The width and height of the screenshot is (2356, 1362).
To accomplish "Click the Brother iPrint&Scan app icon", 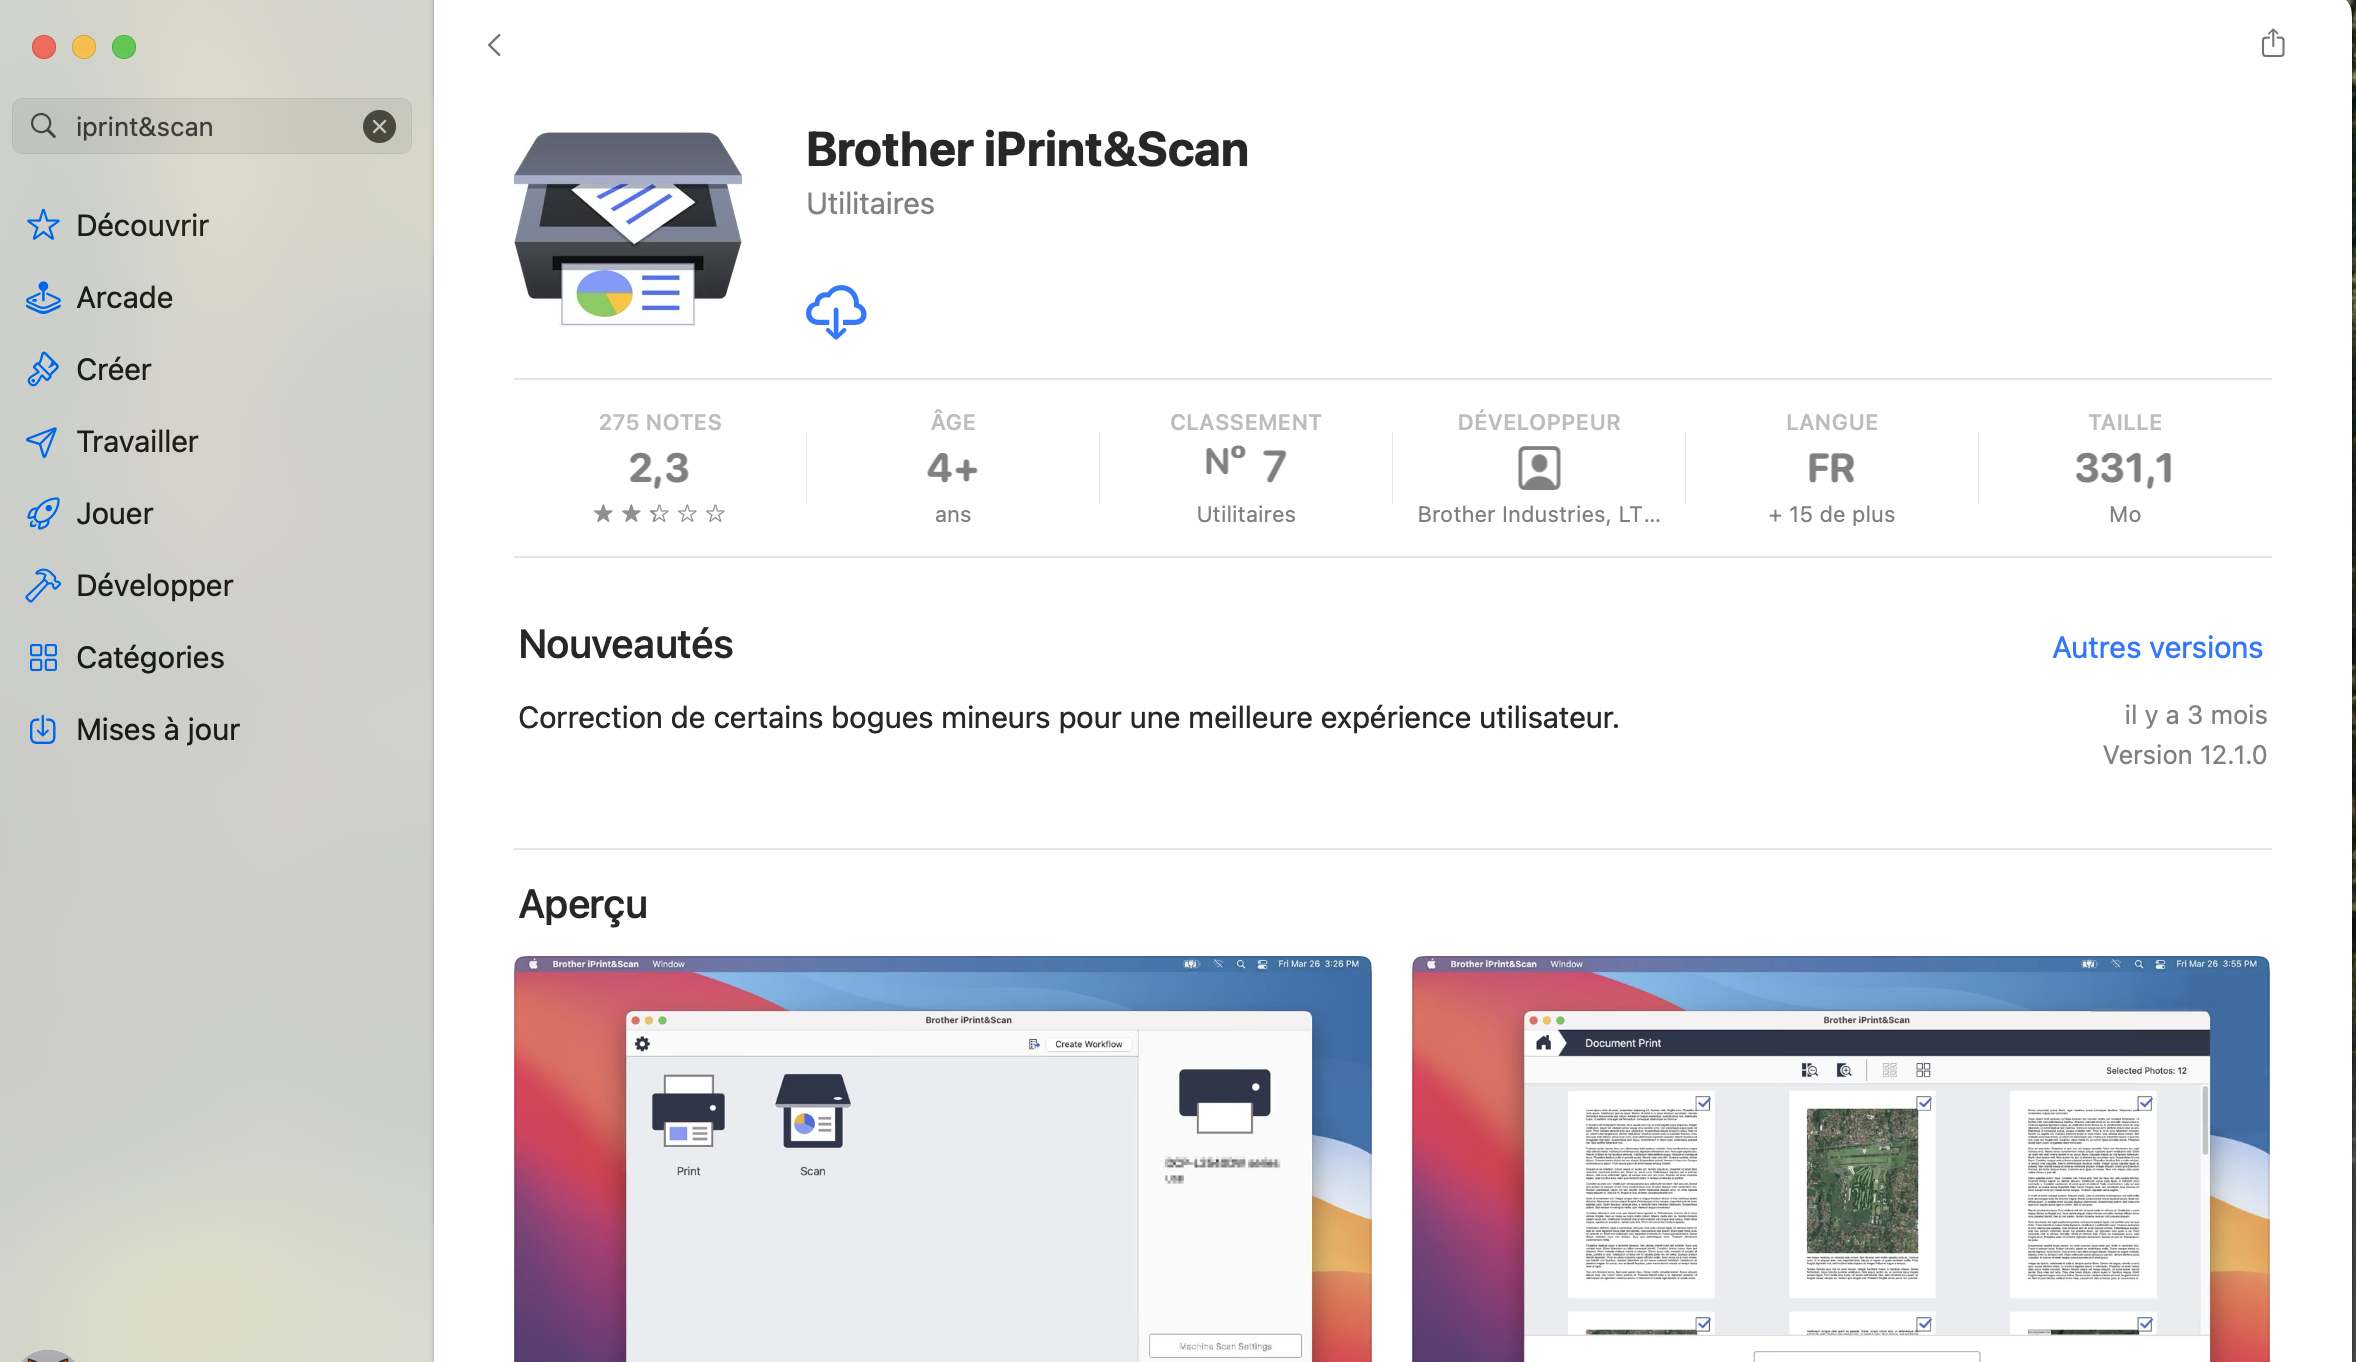I will coord(628,229).
